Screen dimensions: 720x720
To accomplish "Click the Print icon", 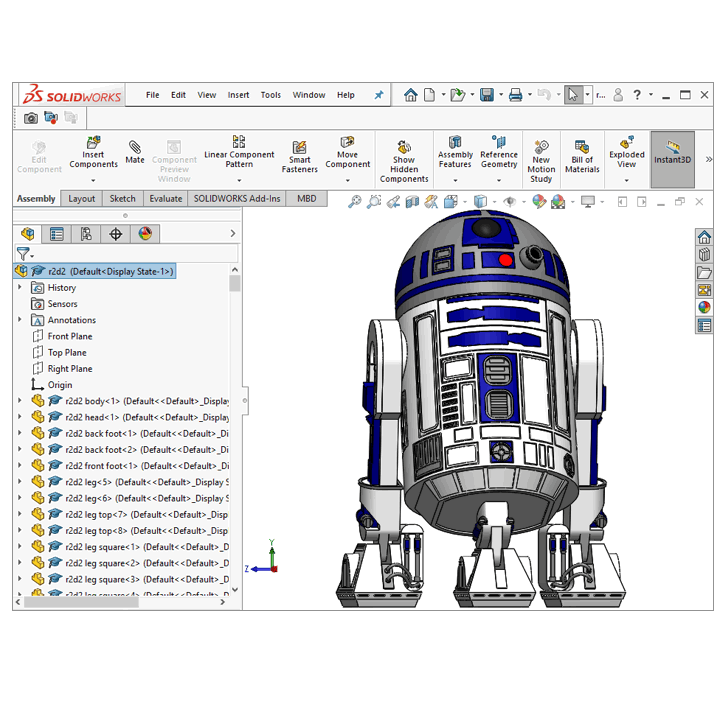I will (515, 95).
